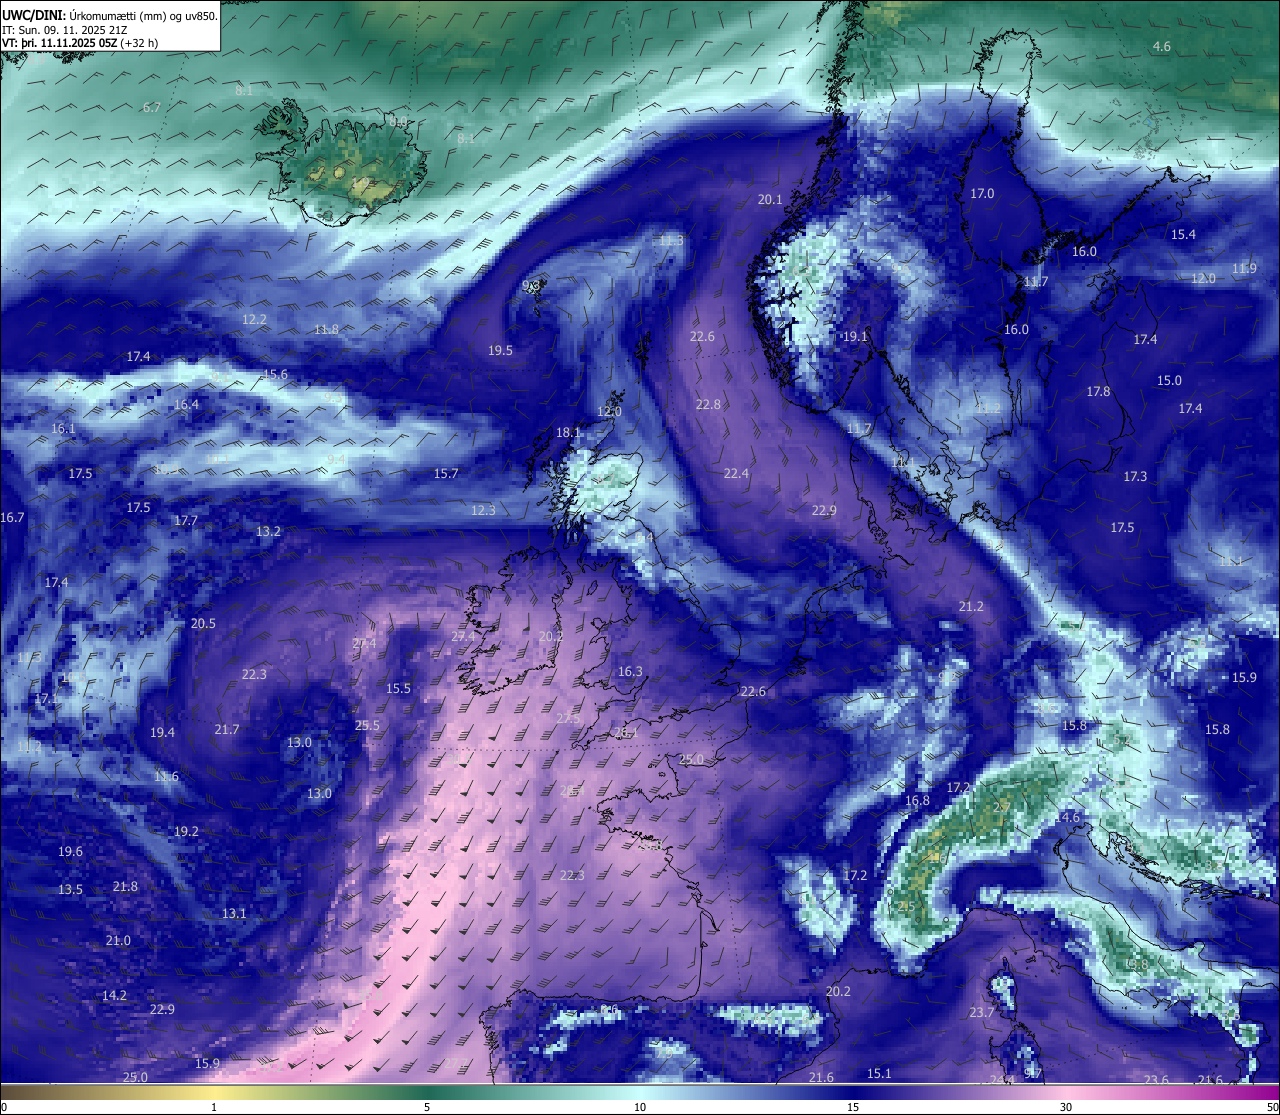Click the VT valid time 05Z (+32 h) line

(80, 43)
